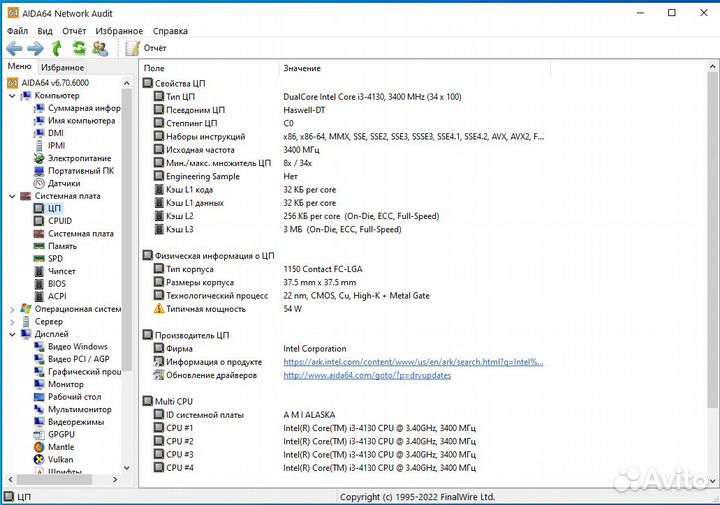The height and width of the screenshot is (505, 720).
Task: Open the Вид menu
Action: click(45, 31)
